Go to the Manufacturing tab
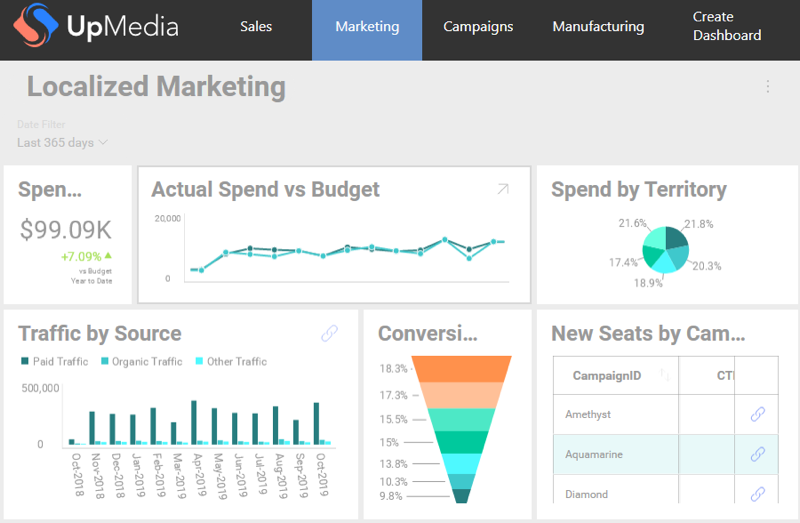The height and width of the screenshot is (523, 800). [598, 27]
